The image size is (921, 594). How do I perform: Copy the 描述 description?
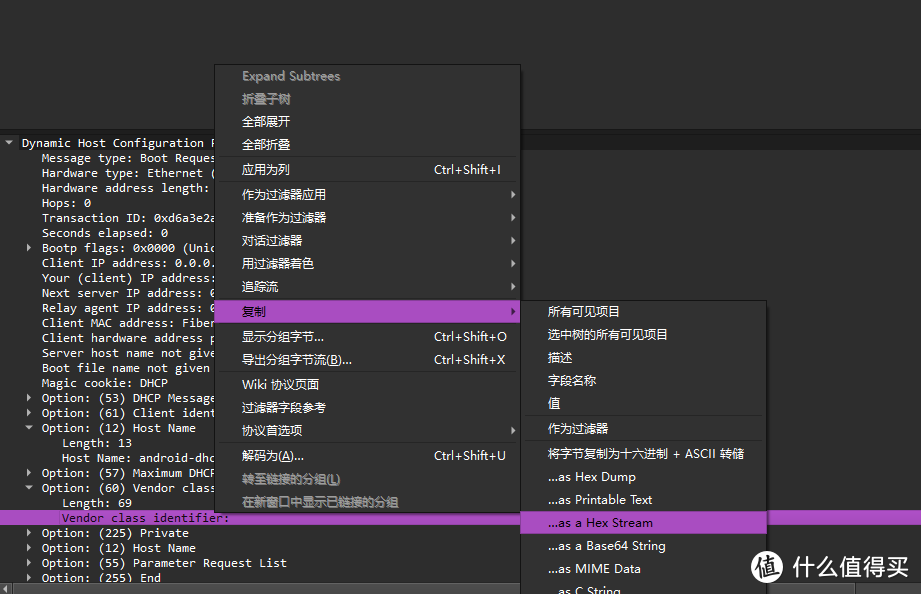click(644, 357)
